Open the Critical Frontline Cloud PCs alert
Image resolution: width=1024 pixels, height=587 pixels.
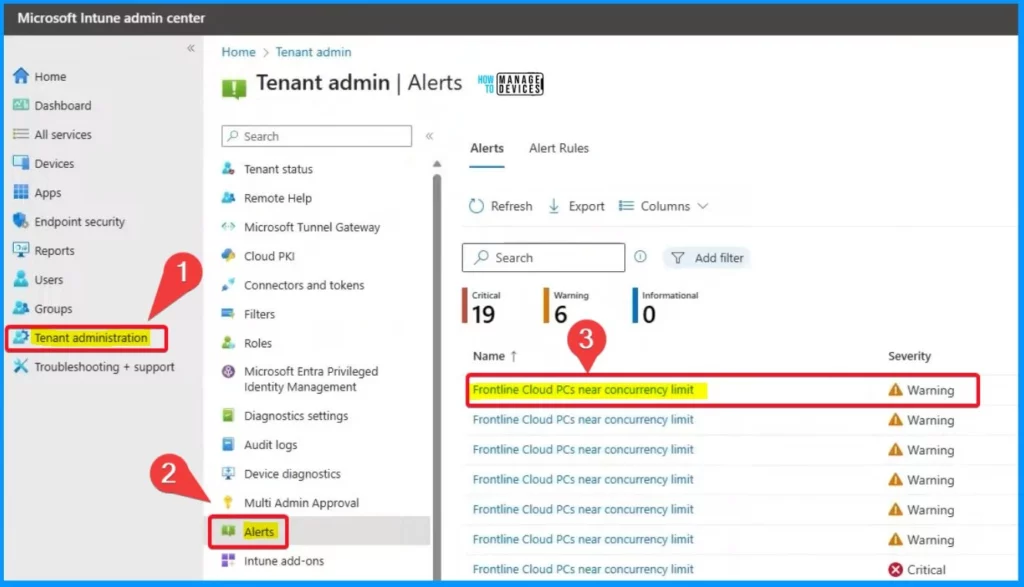(x=583, y=569)
